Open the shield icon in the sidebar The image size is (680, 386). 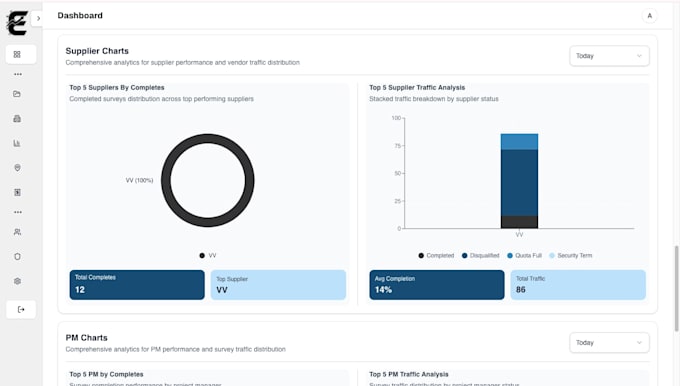[17, 256]
